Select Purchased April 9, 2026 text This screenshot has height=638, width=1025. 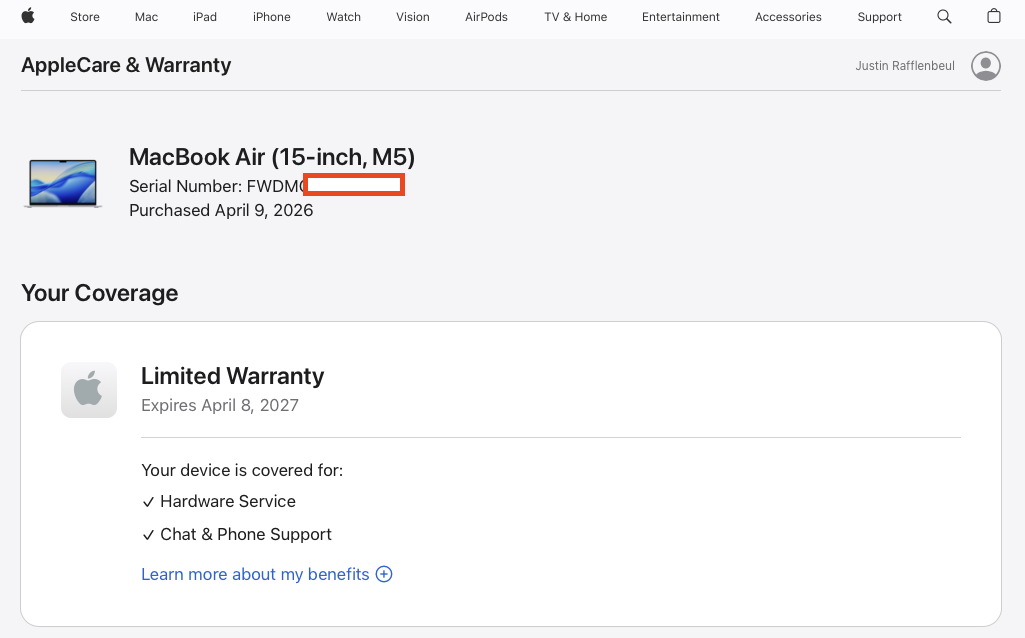click(x=221, y=210)
